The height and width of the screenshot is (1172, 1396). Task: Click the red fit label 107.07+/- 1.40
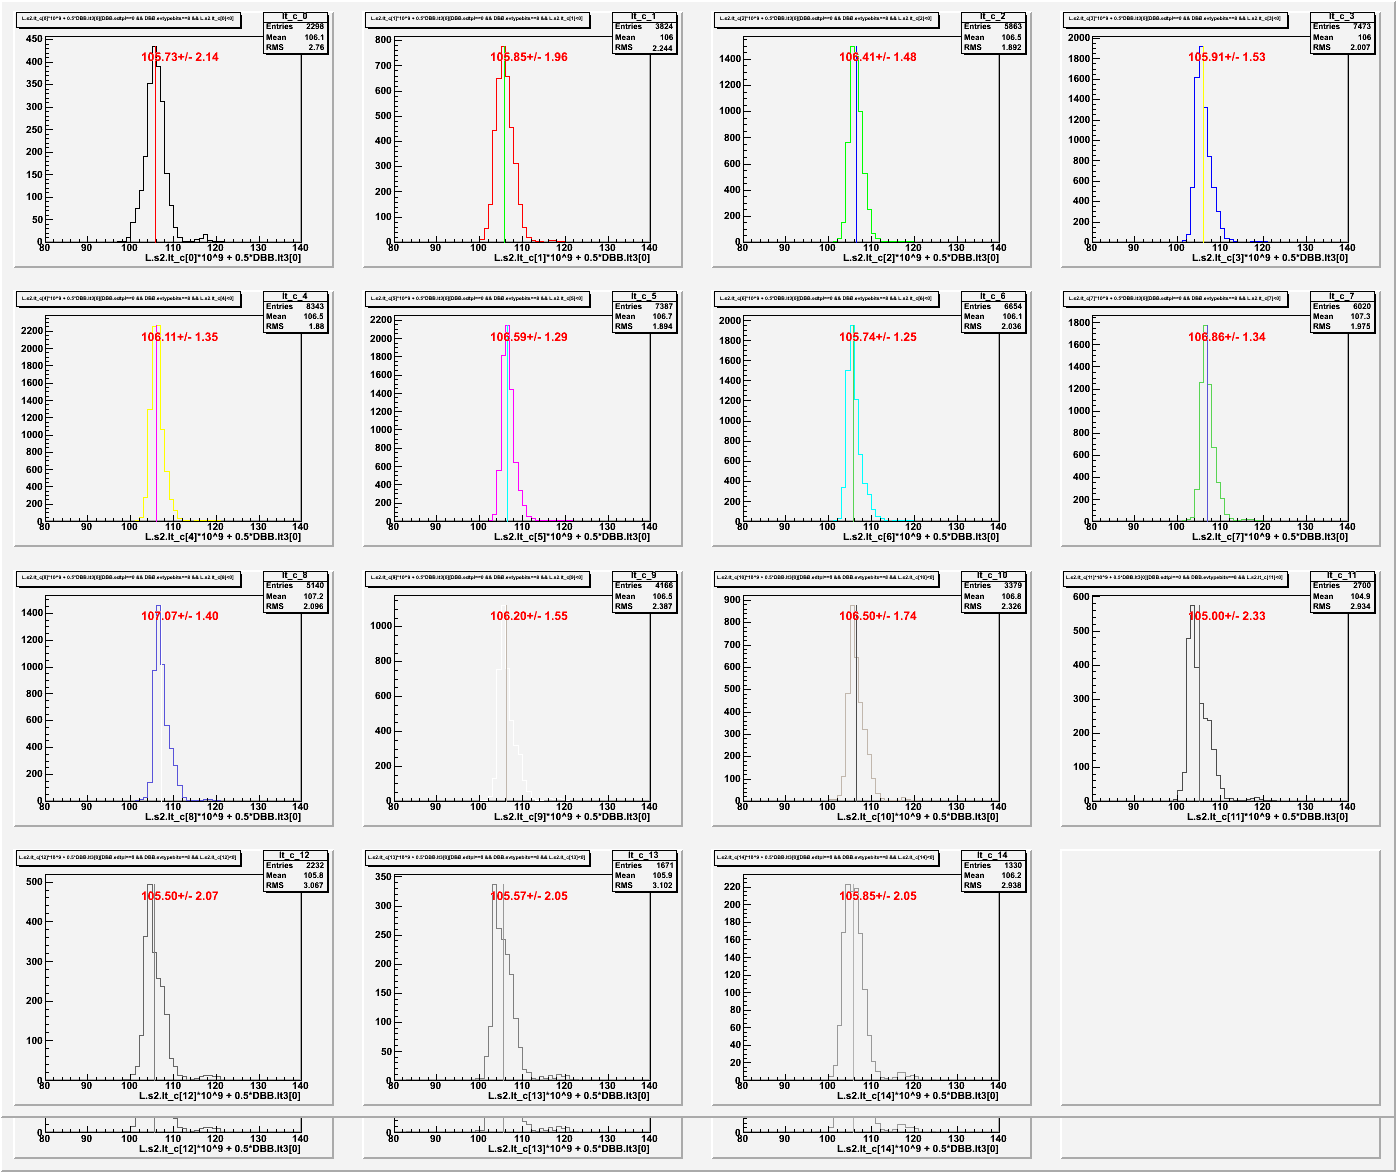[x=180, y=616]
